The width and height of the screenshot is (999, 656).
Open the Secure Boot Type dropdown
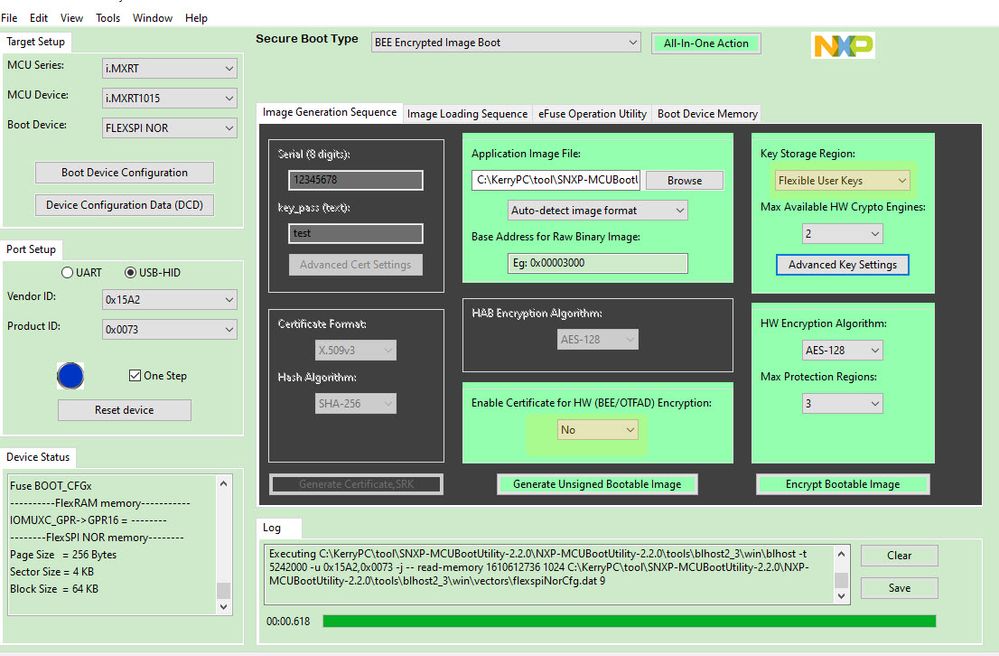(x=506, y=43)
